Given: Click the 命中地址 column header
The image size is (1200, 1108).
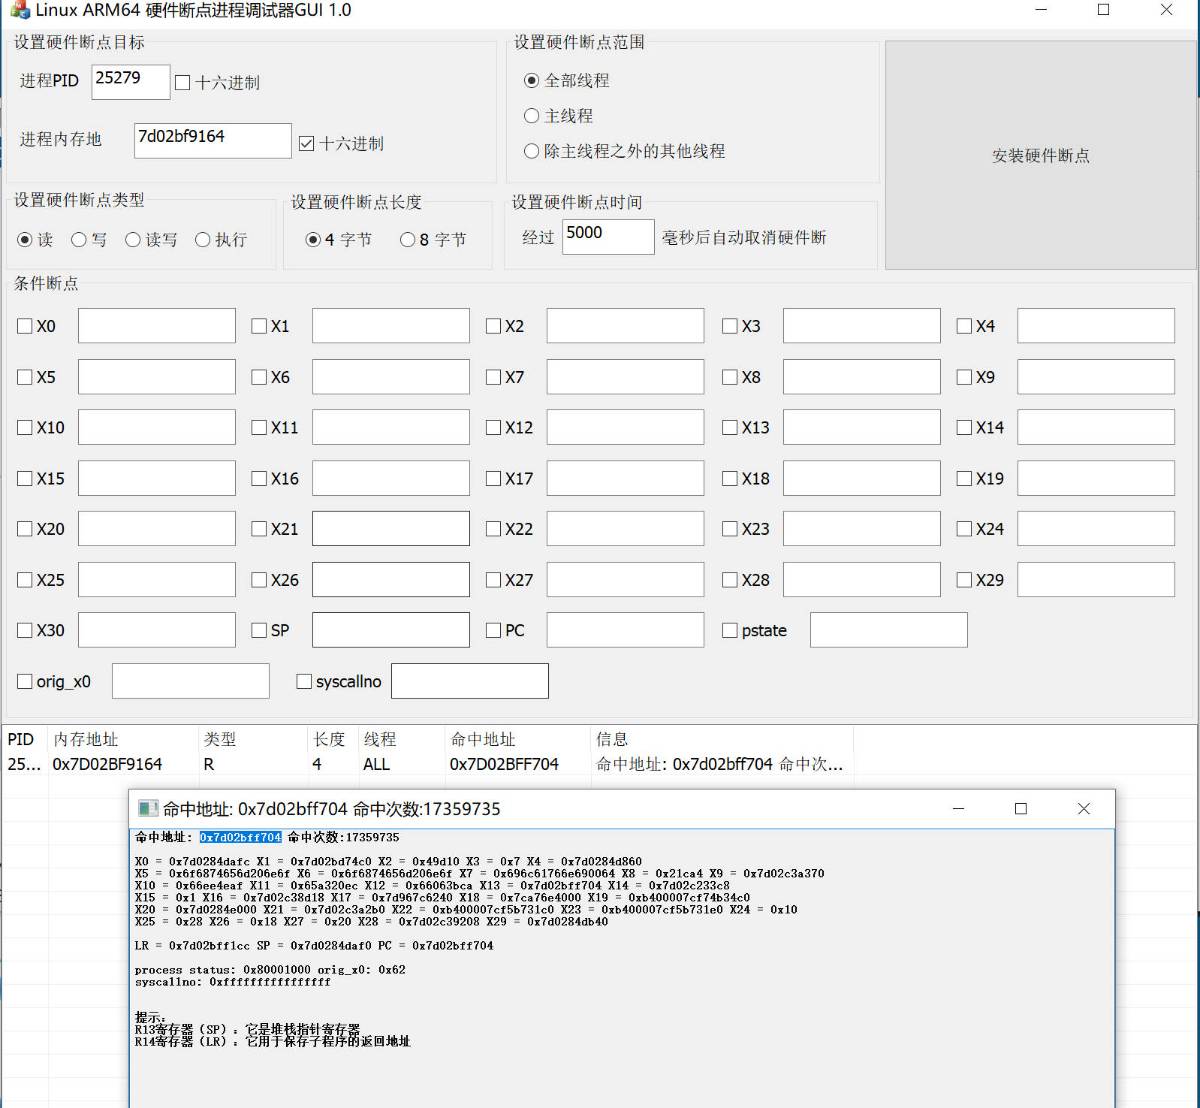Looking at the screenshot, I should pos(518,739).
